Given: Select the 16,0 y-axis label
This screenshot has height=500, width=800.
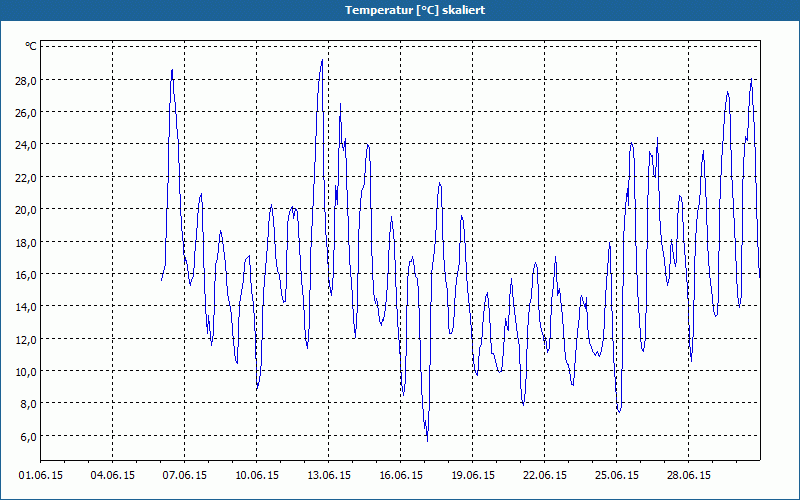Looking at the screenshot, I should (26, 275).
